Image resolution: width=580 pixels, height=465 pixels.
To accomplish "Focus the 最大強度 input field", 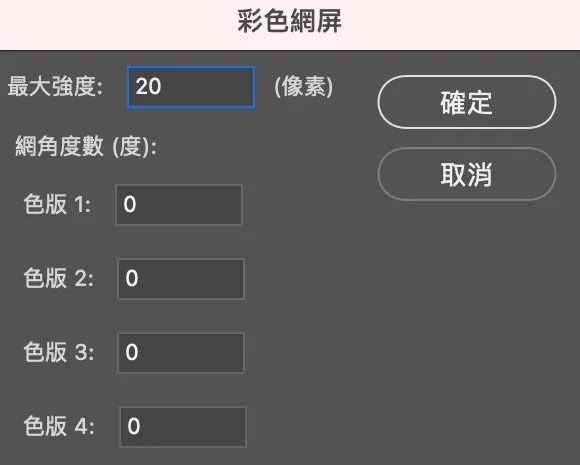I will [191, 87].
